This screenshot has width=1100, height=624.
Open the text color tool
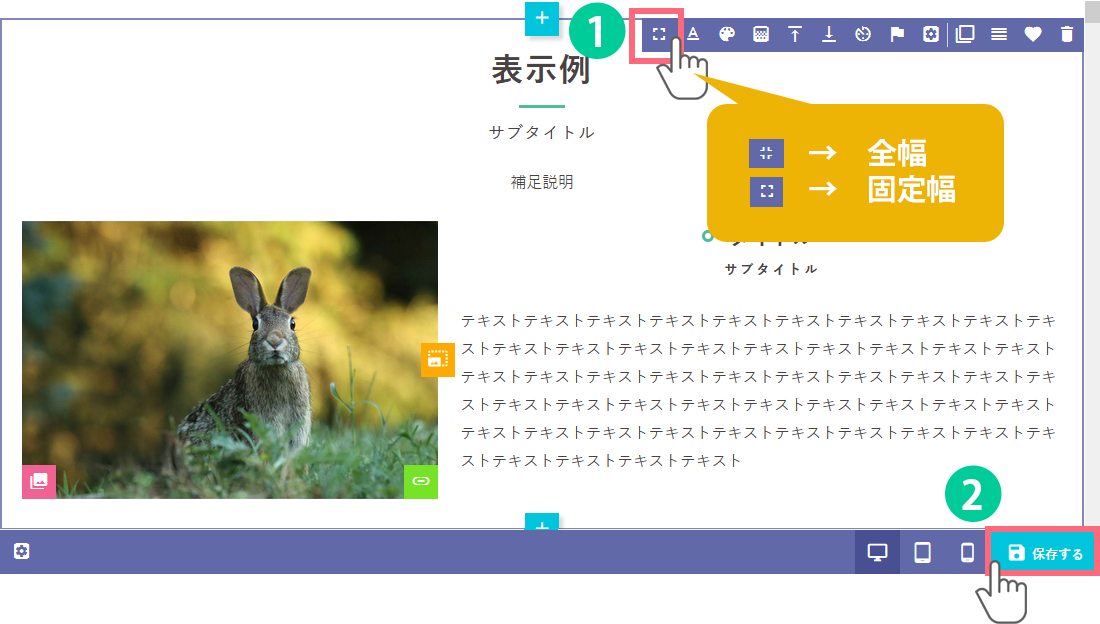[692, 34]
